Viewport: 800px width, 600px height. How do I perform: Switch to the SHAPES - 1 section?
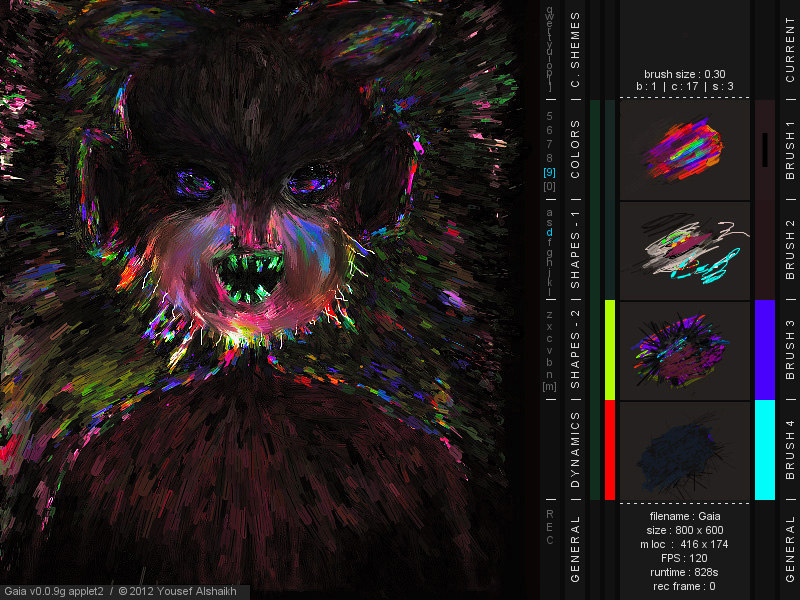pyautogui.click(x=576, y=249)
